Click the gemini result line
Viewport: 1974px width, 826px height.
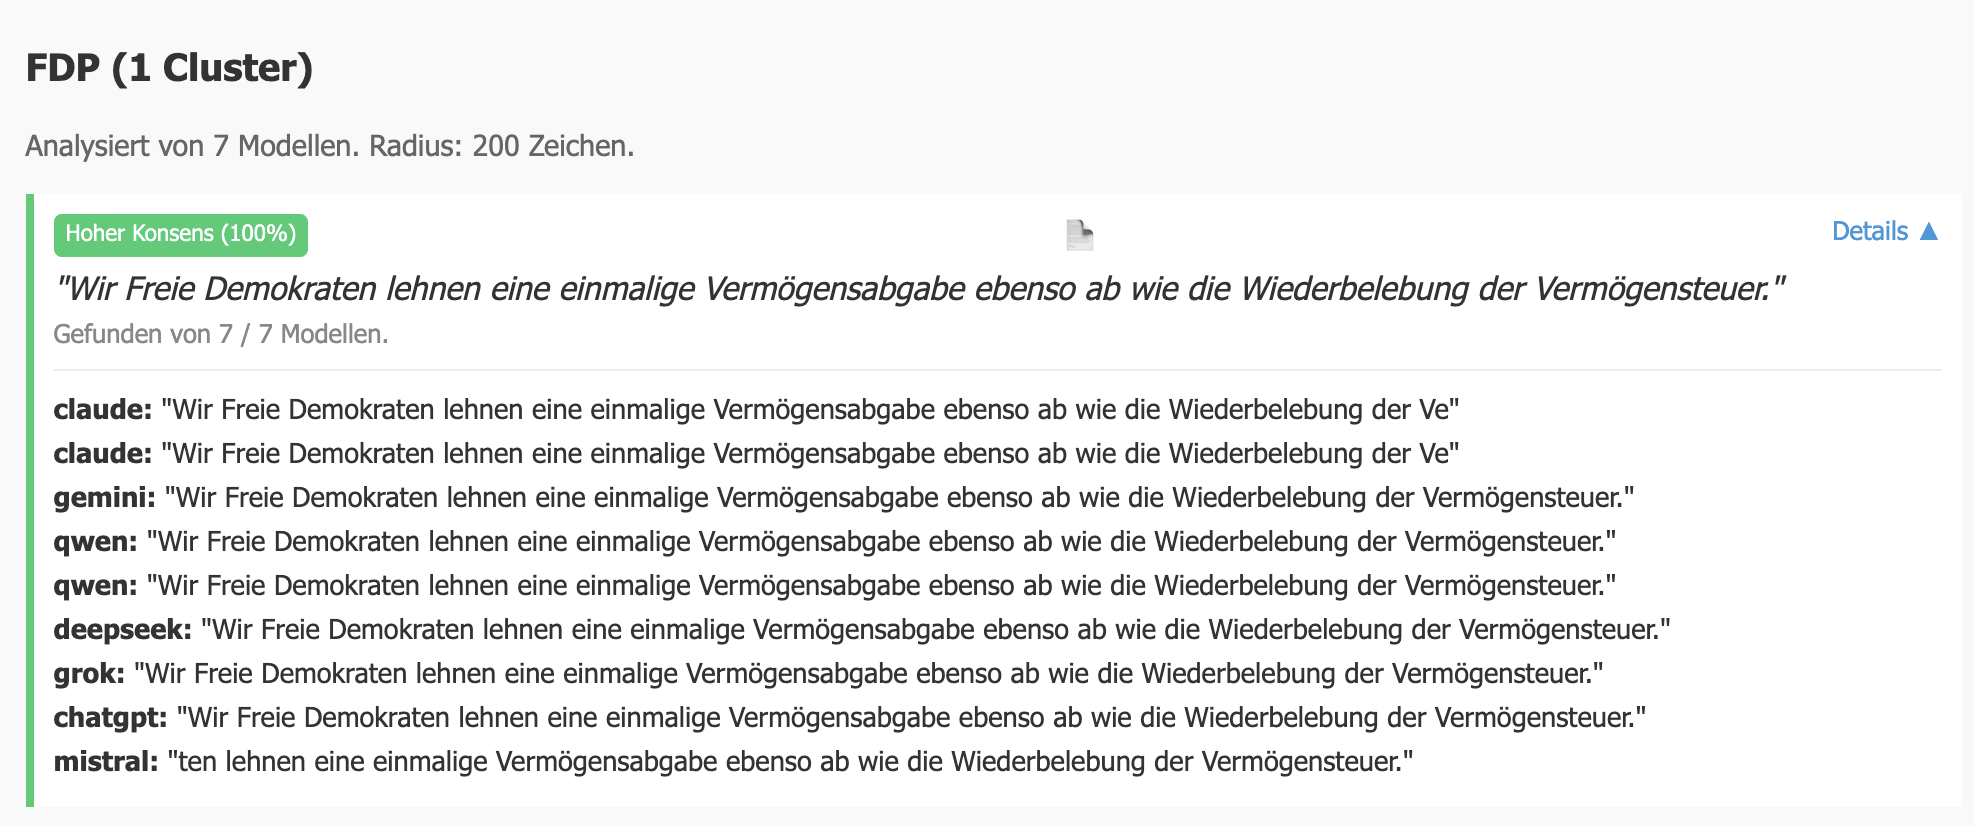844,498
